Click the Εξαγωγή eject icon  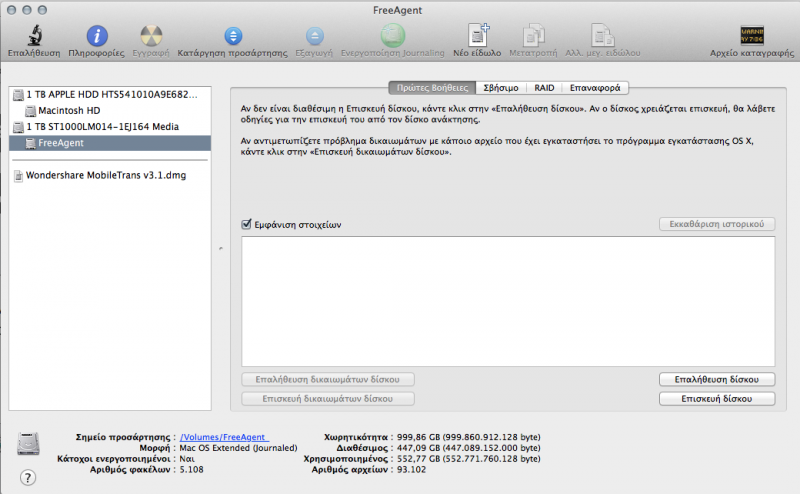314,36
